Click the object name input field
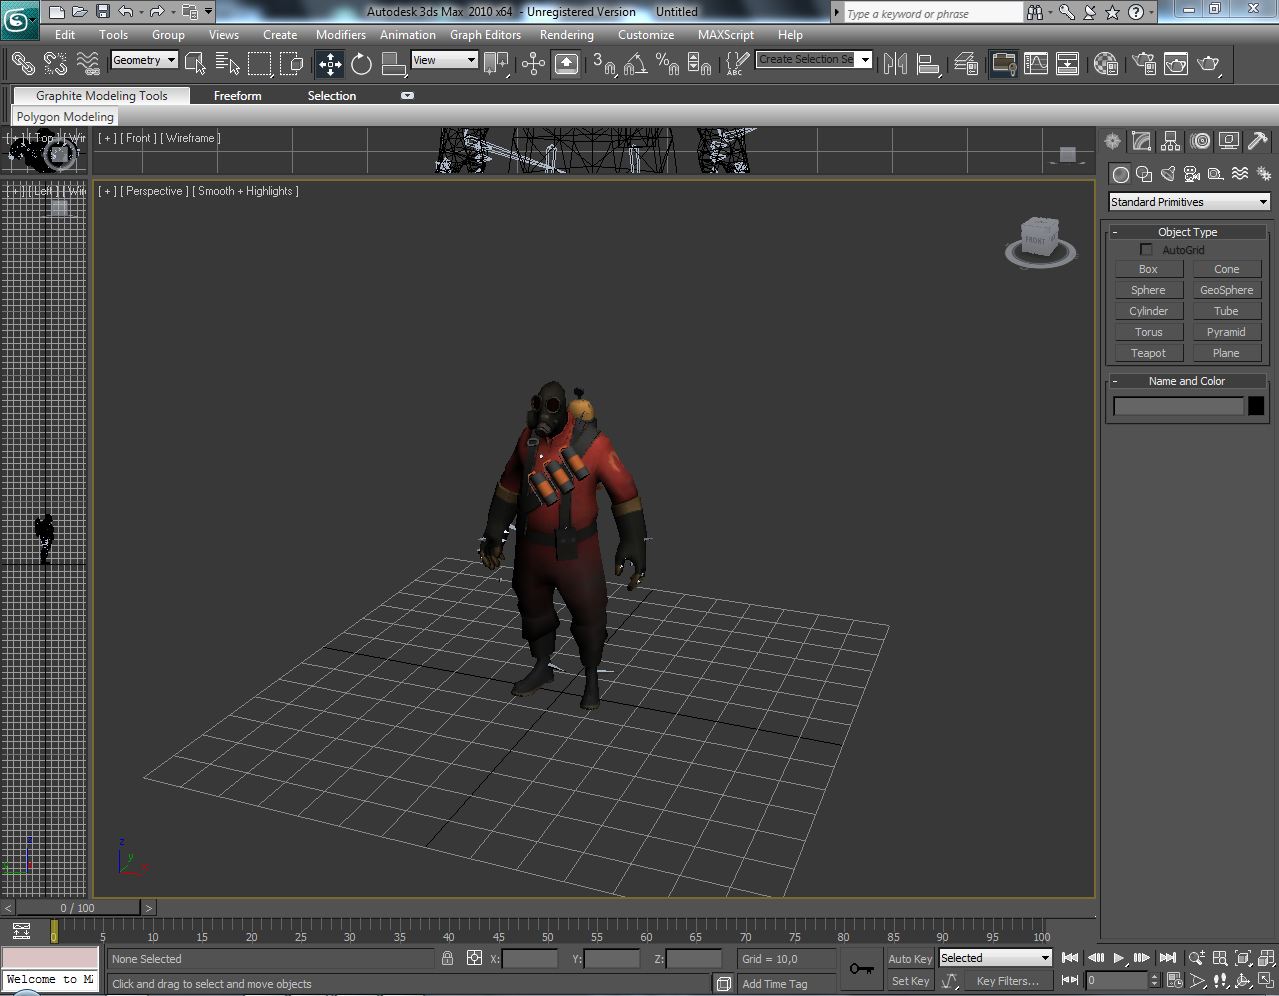Viewport: 1279px width, 996px height. 1178,406
